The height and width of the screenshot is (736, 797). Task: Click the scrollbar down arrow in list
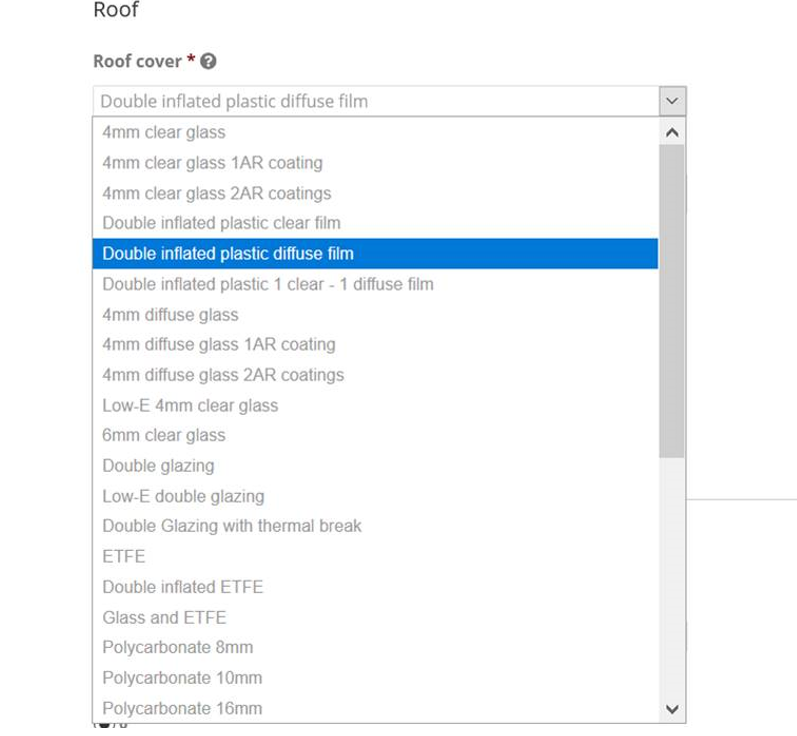(x=672, y=709)
